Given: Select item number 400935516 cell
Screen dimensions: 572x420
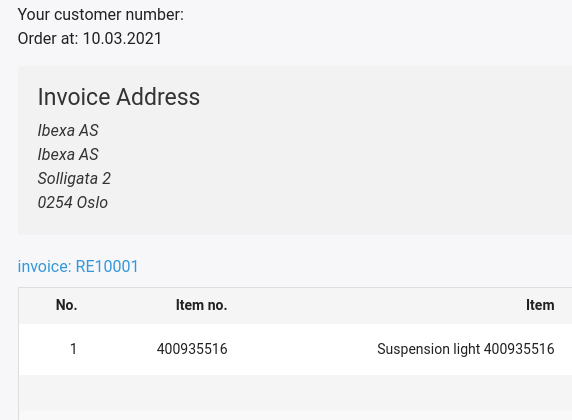Looking at the screenshot, I should (x=192, y=349).
